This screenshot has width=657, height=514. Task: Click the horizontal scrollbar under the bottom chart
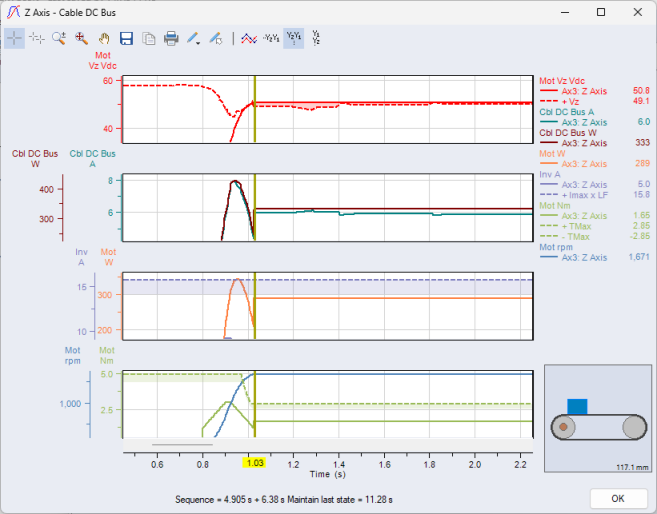click(182, 444)
